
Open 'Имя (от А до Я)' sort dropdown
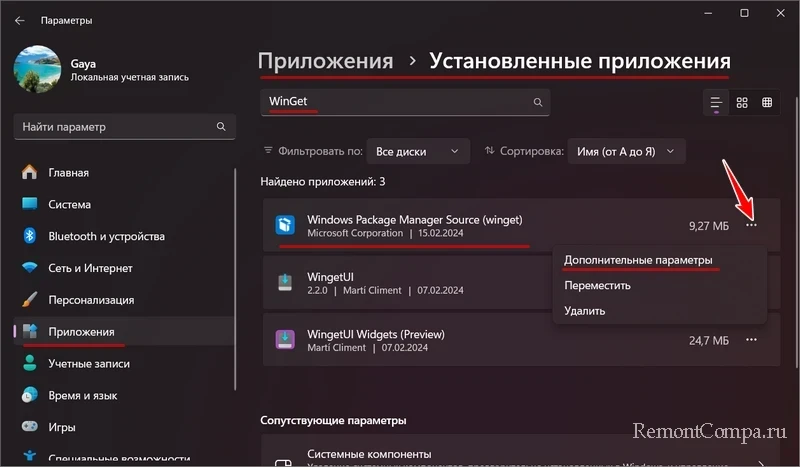626,152
